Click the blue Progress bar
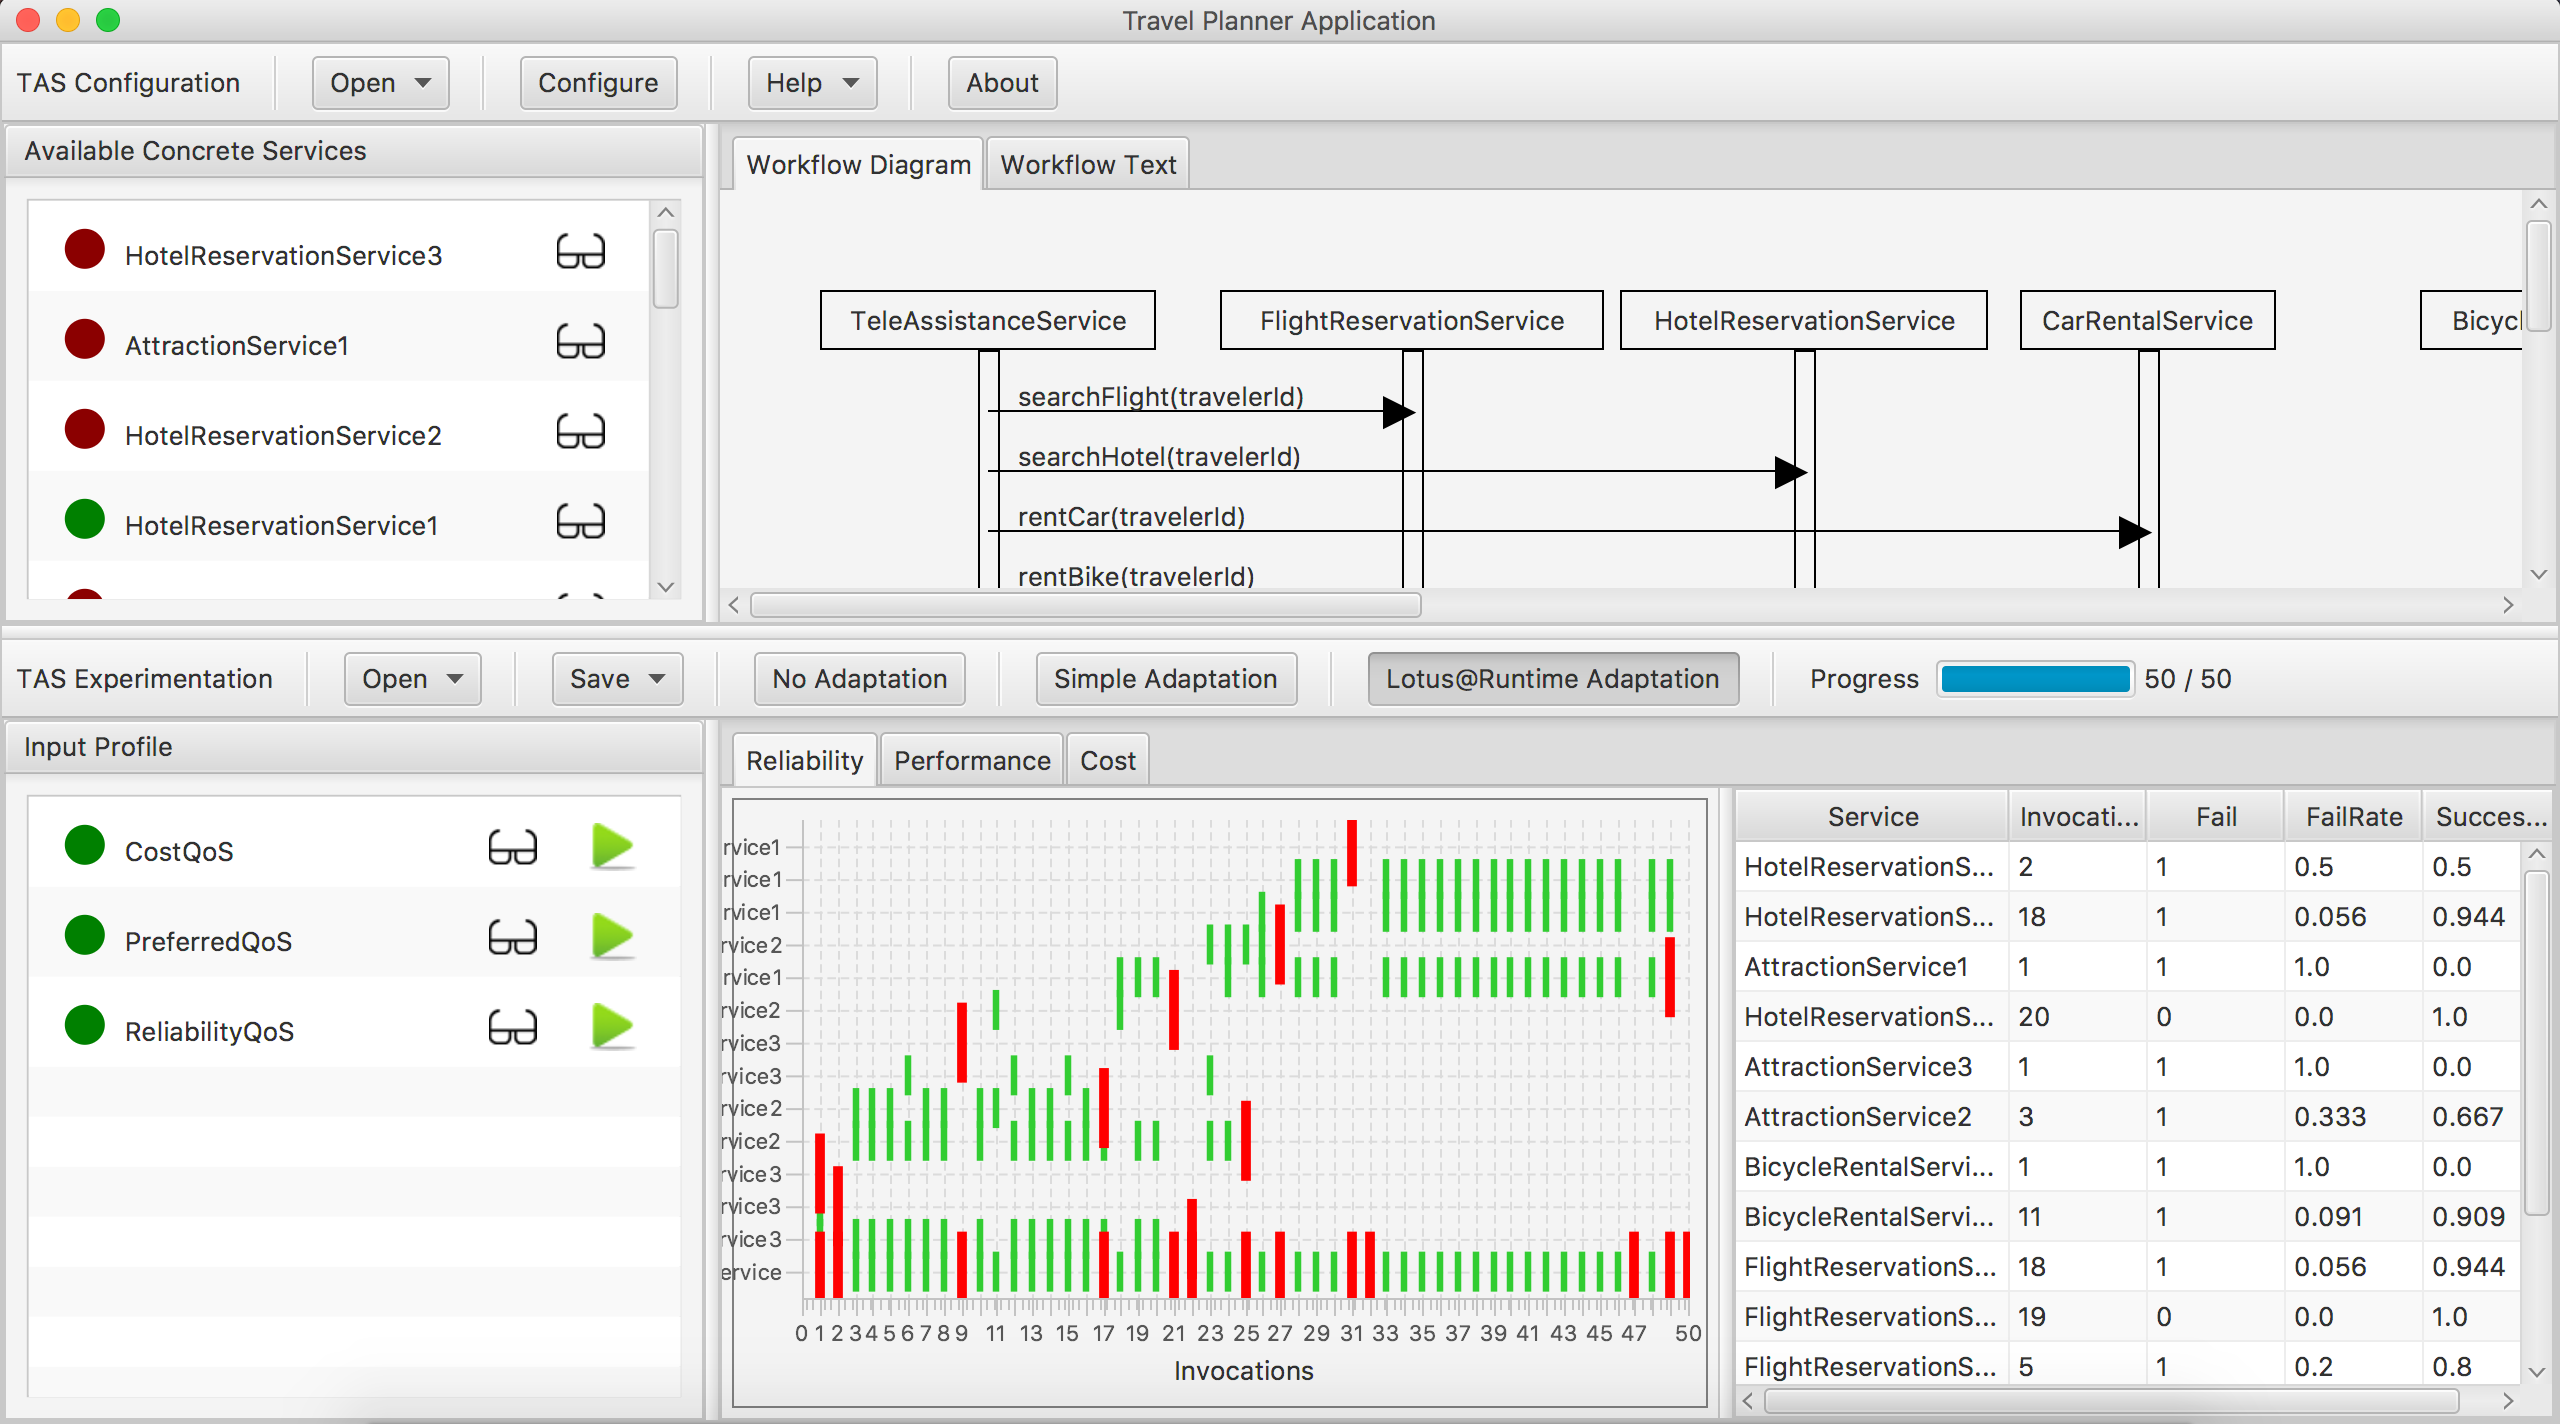The height and width of the screenshot is (1424, 2560). pyautogui.click(x=2034, y=679)
